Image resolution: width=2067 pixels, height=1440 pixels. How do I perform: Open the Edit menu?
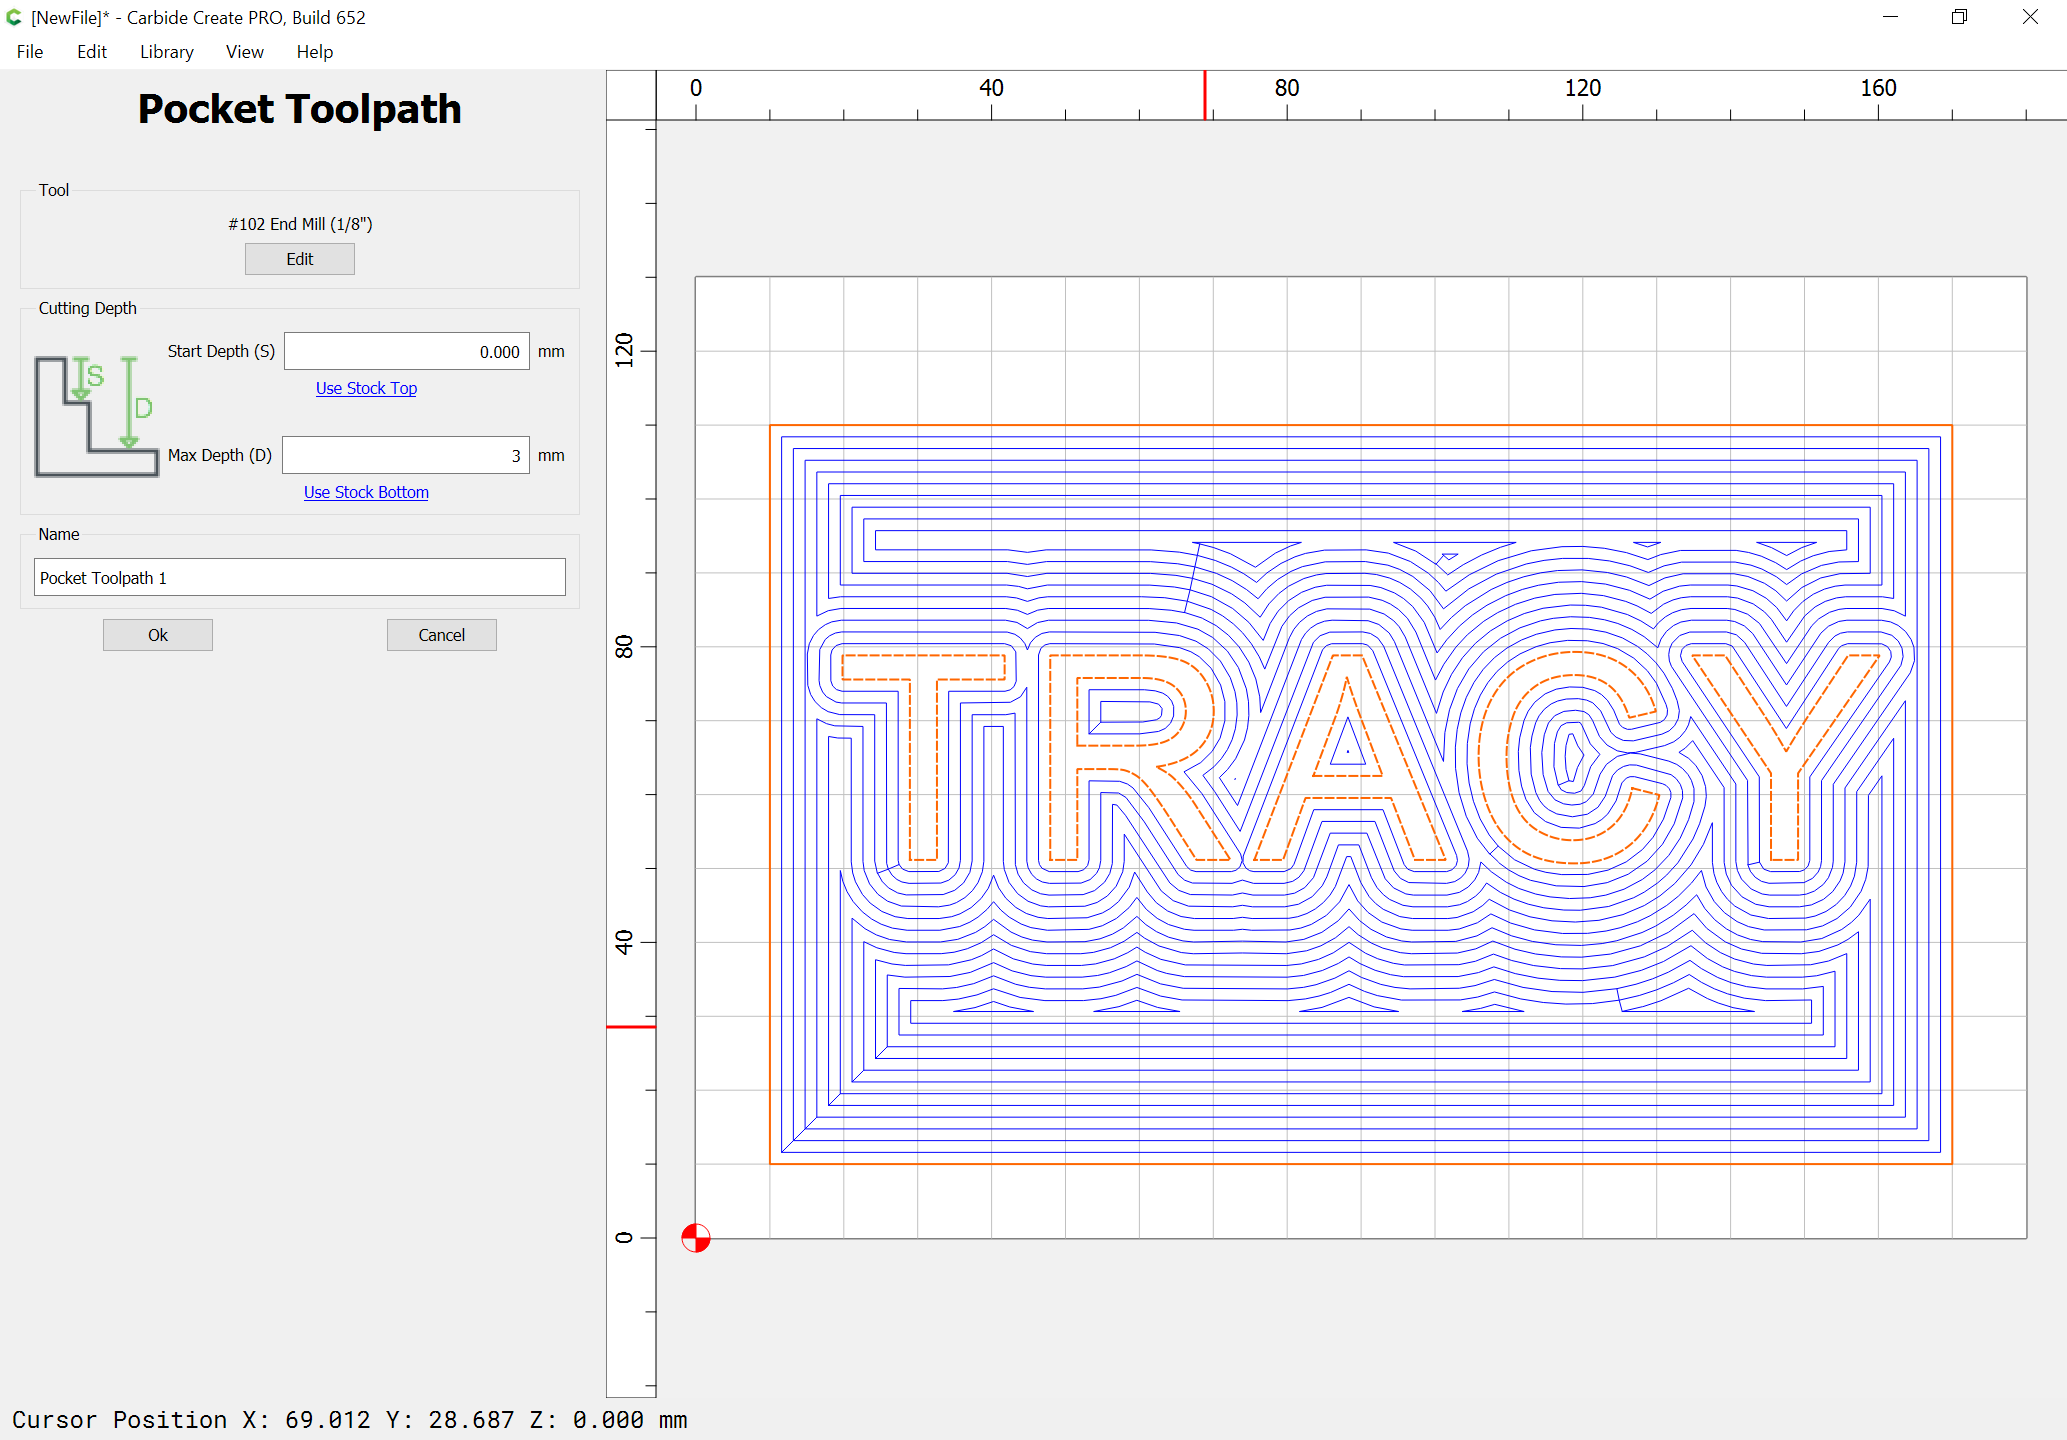point(92,52)
